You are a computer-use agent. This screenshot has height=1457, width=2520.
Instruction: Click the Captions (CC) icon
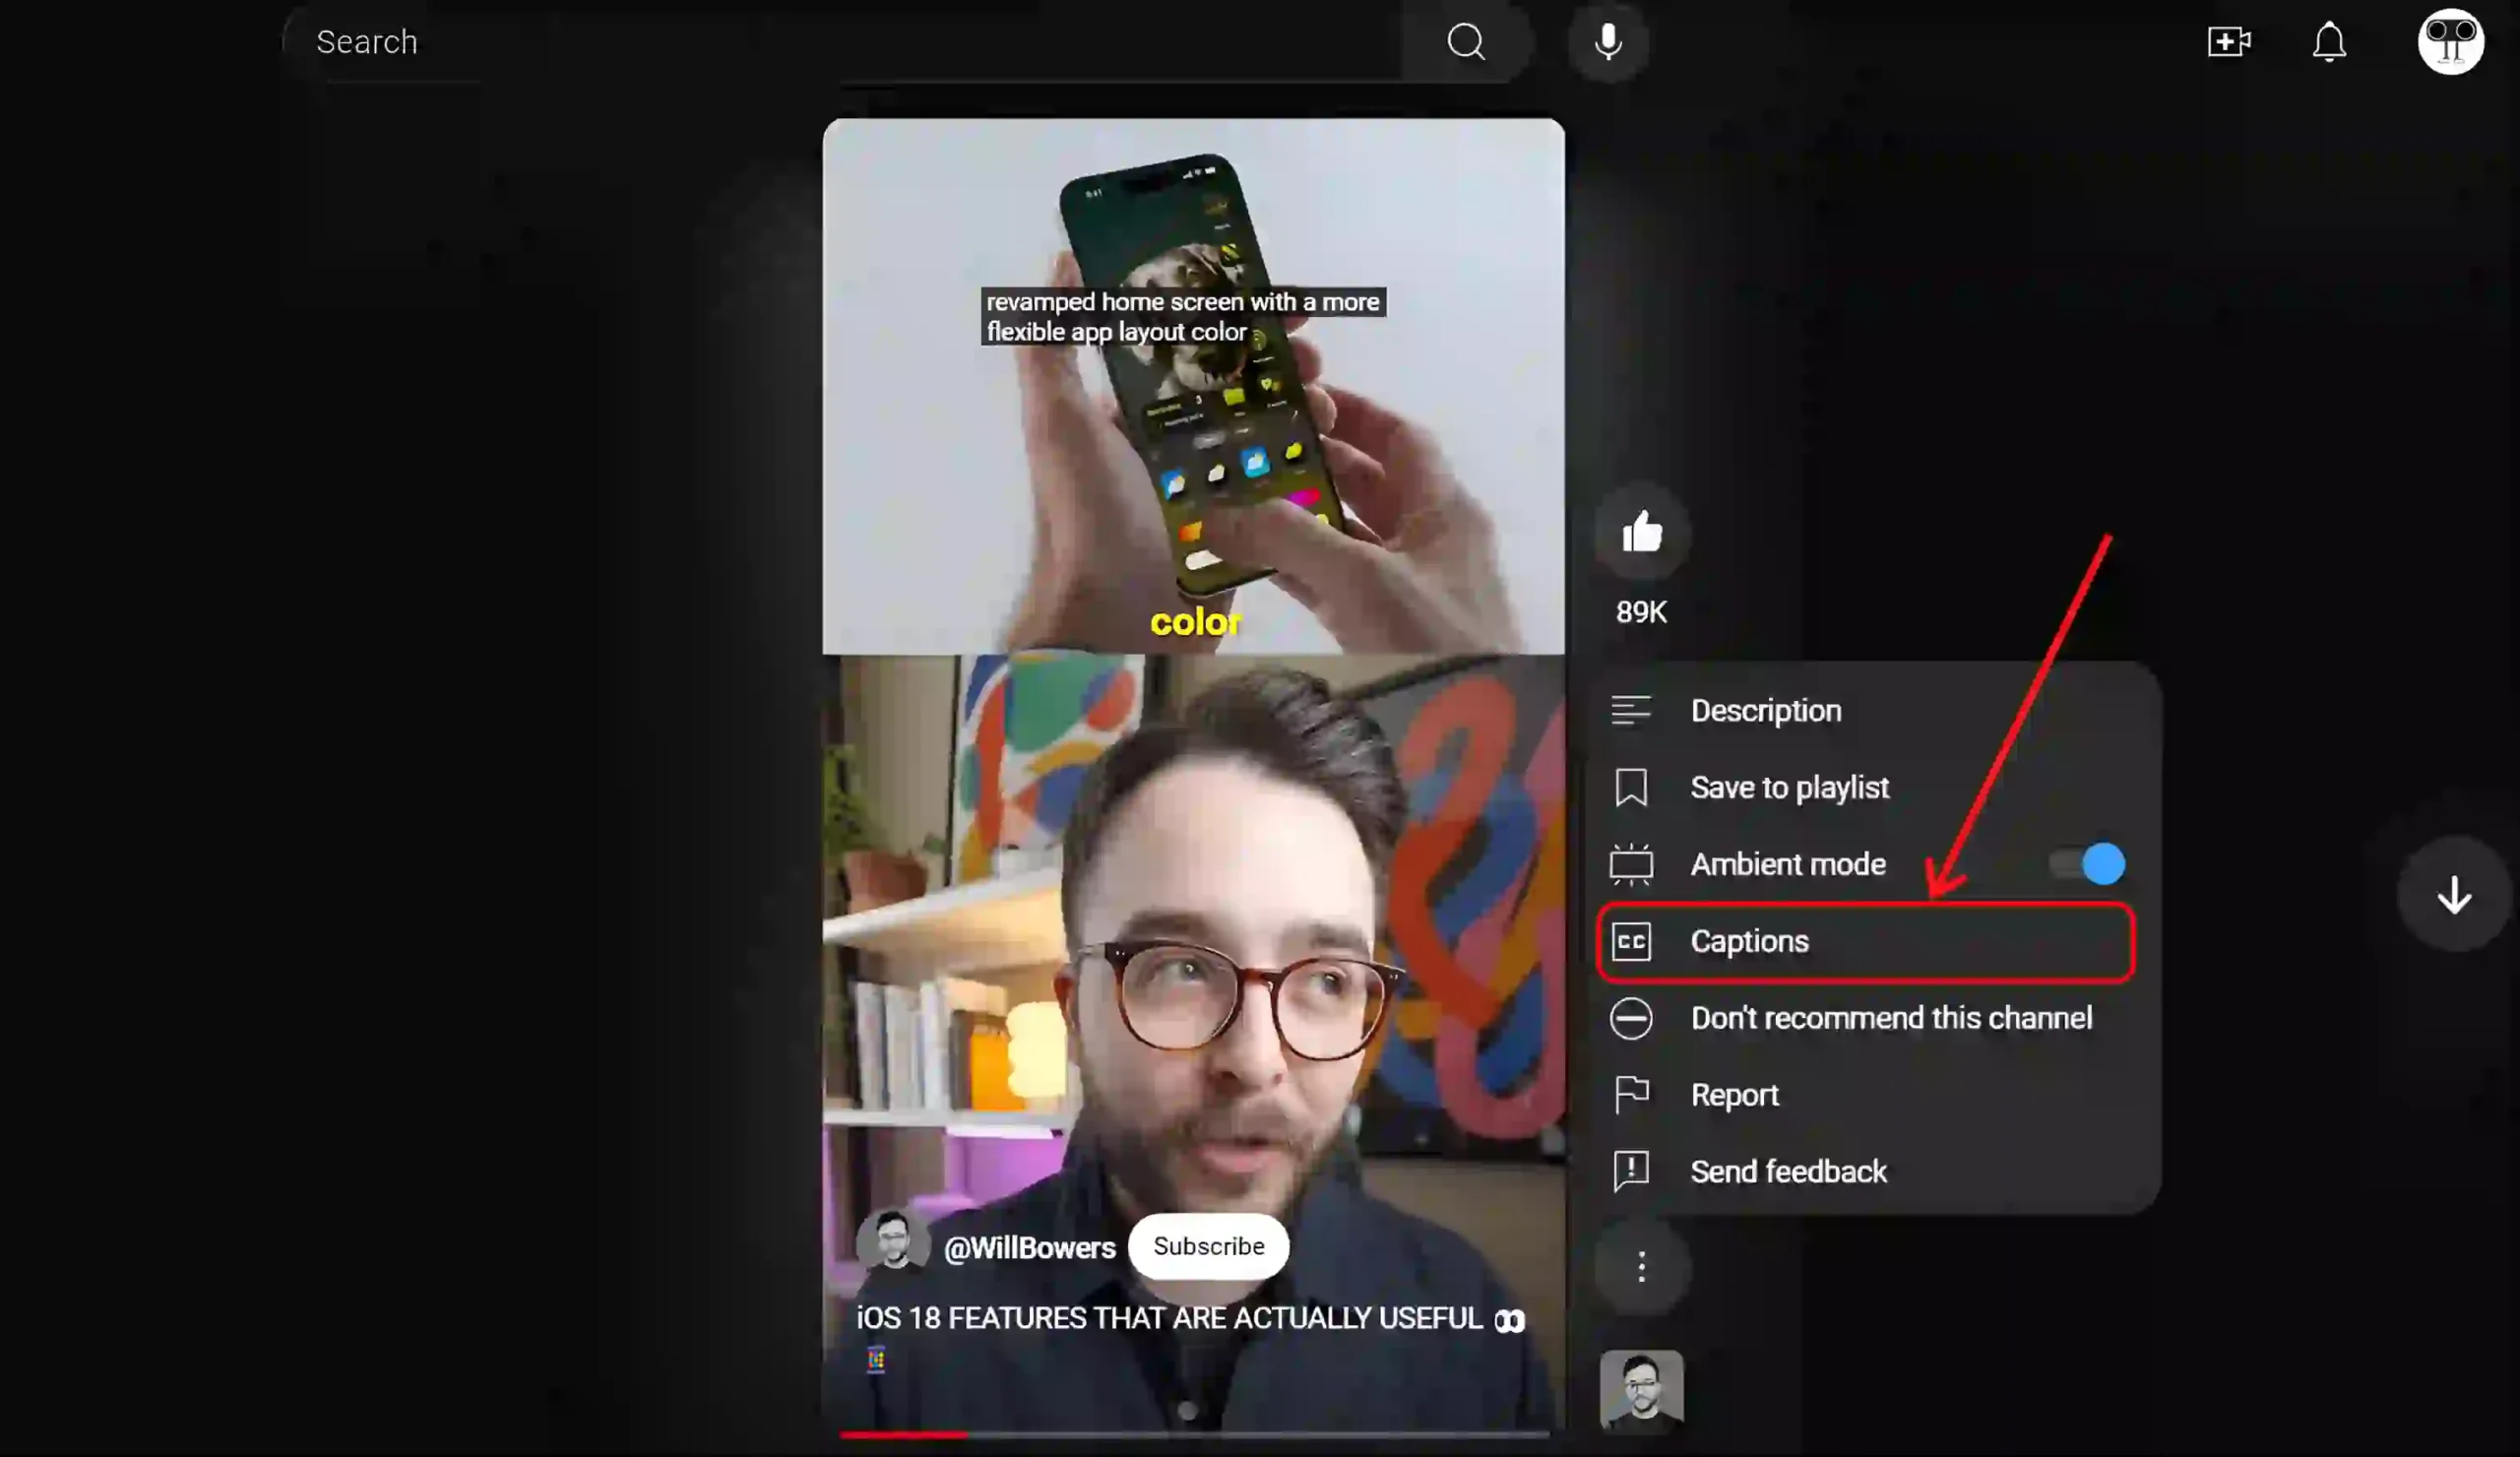point(1630,940)
